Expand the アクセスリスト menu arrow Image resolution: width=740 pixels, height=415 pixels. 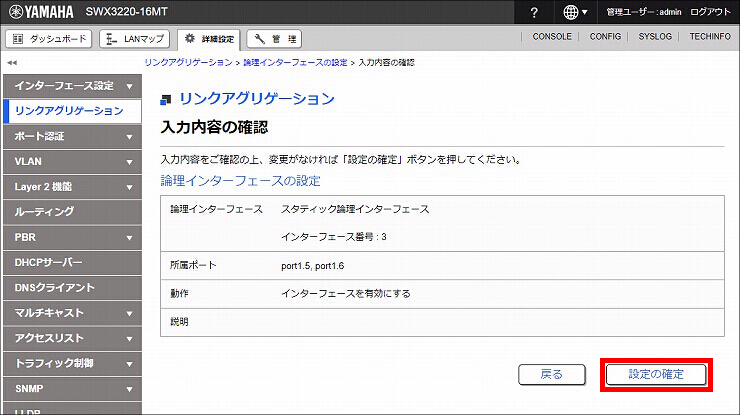(x=129, y=339)
